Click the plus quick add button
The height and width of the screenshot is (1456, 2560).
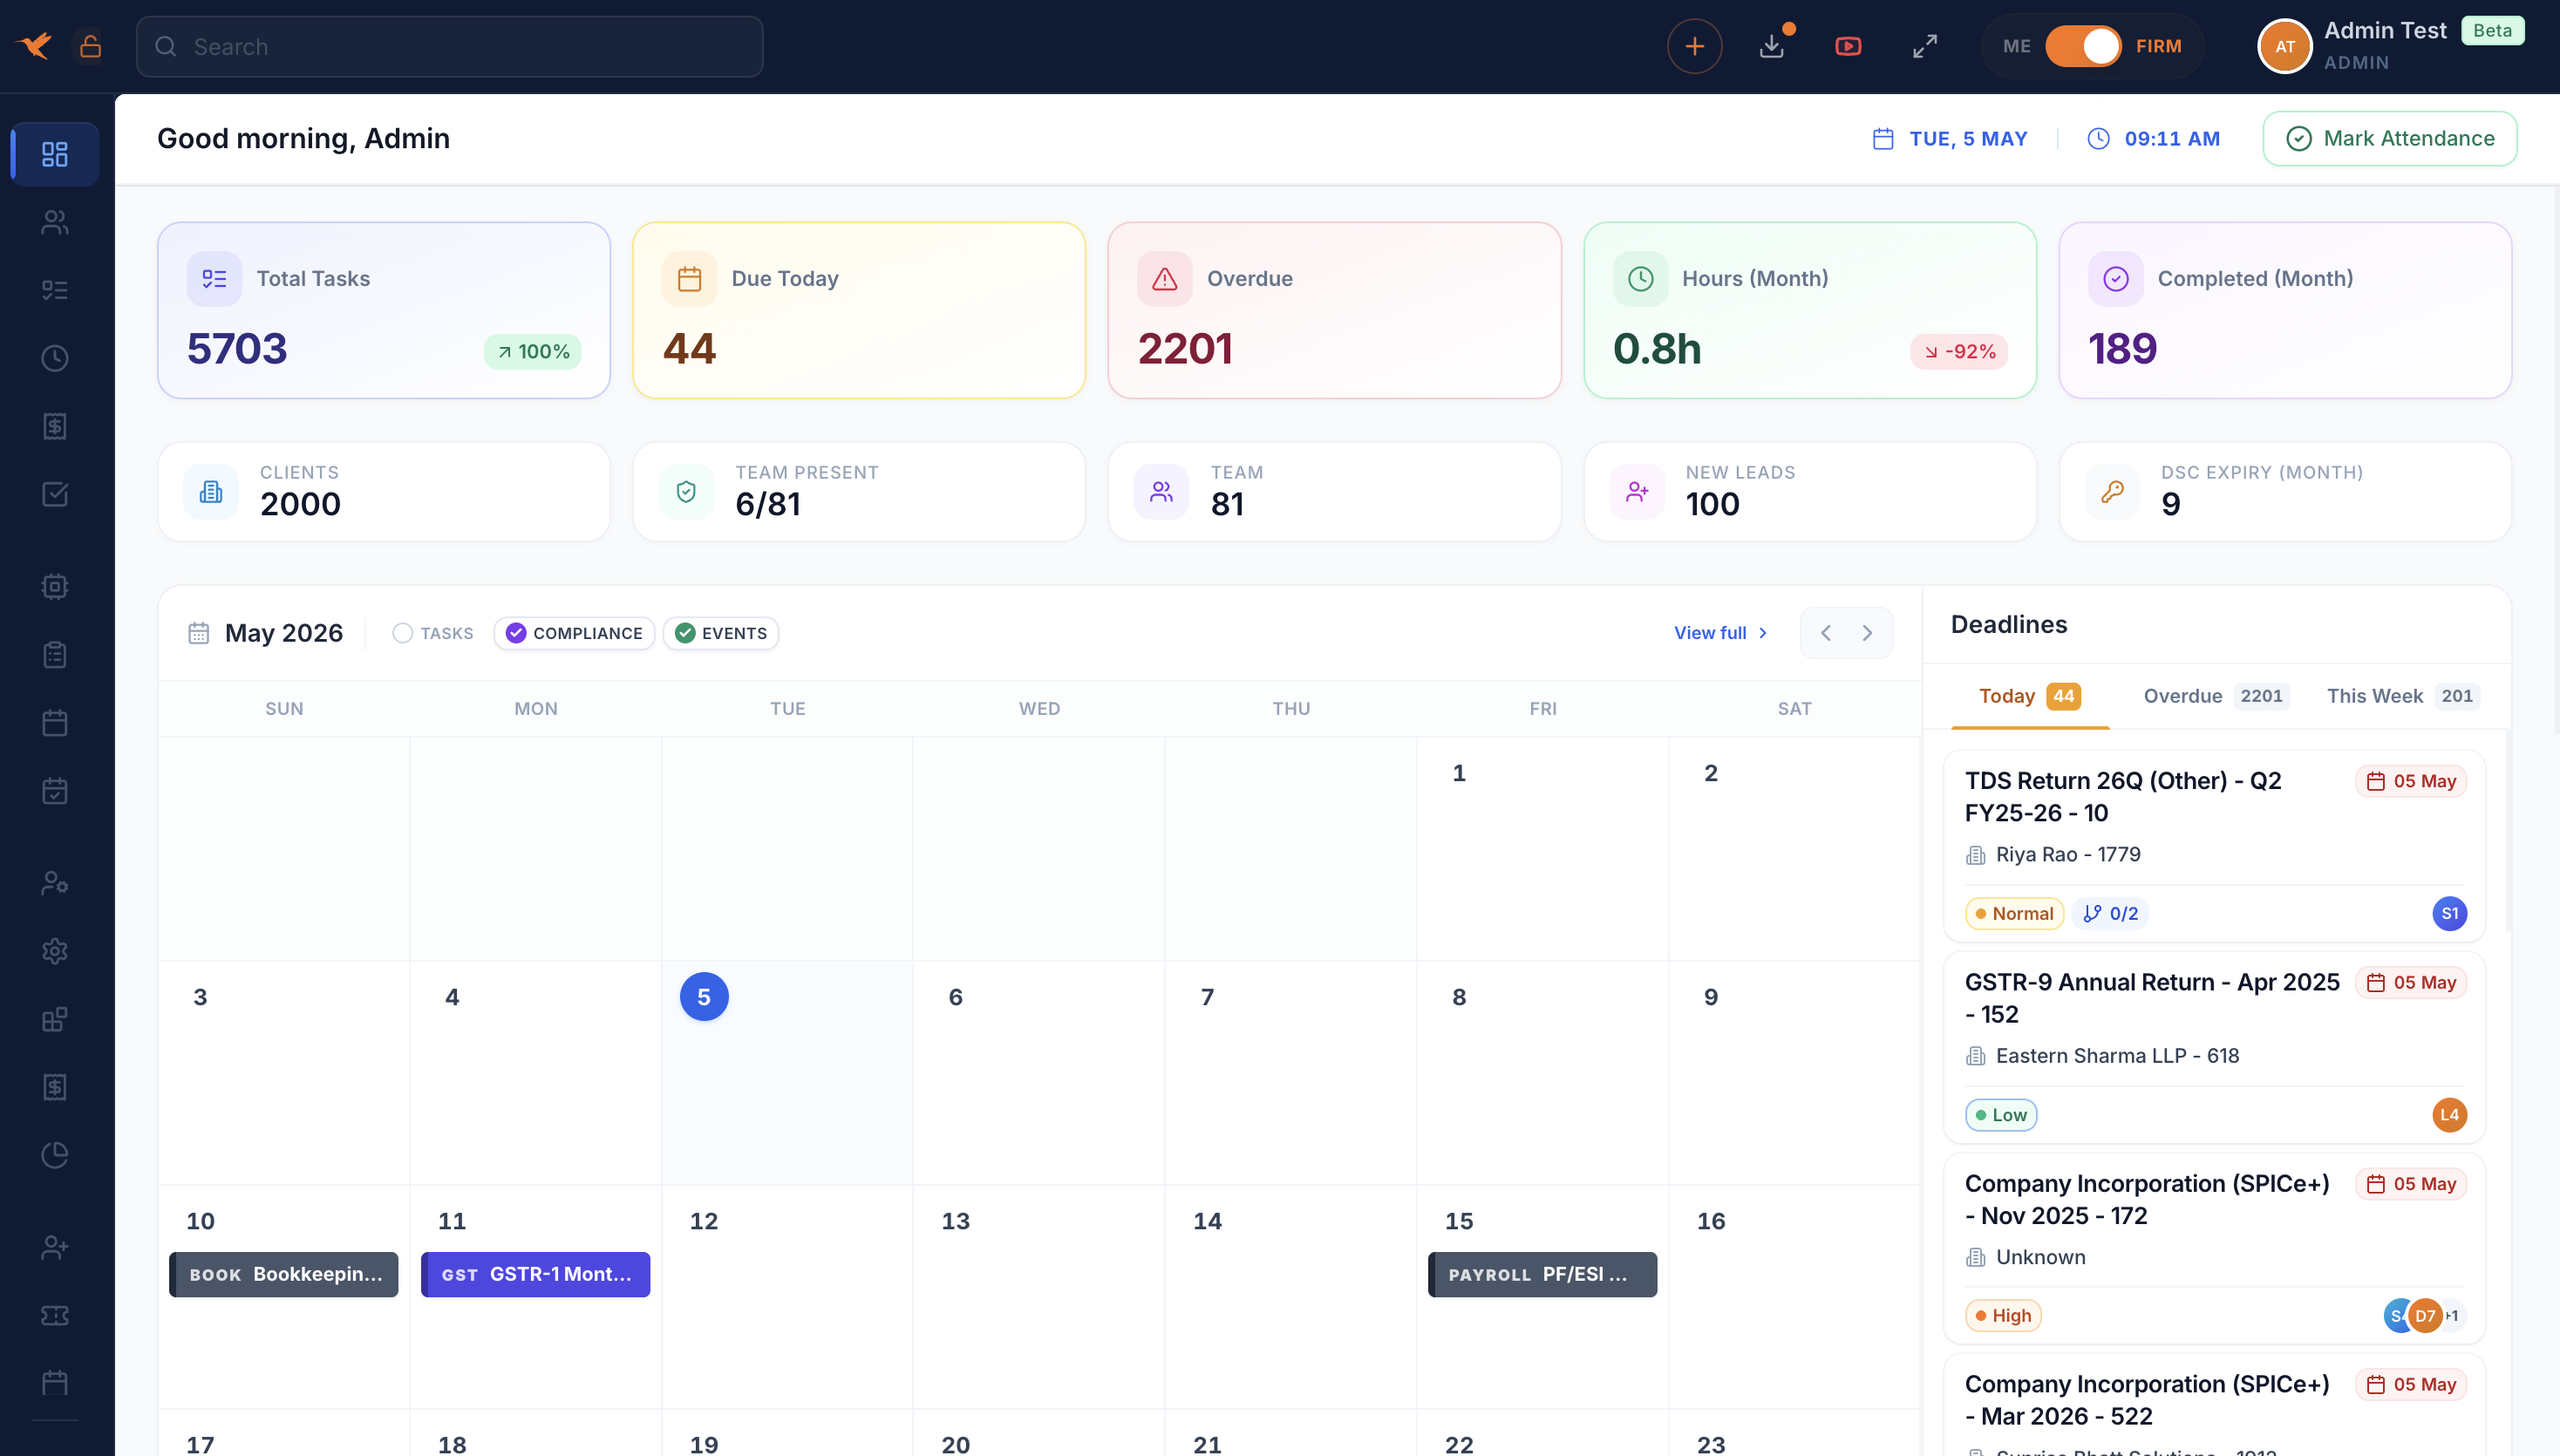(x=1694, y=46)
